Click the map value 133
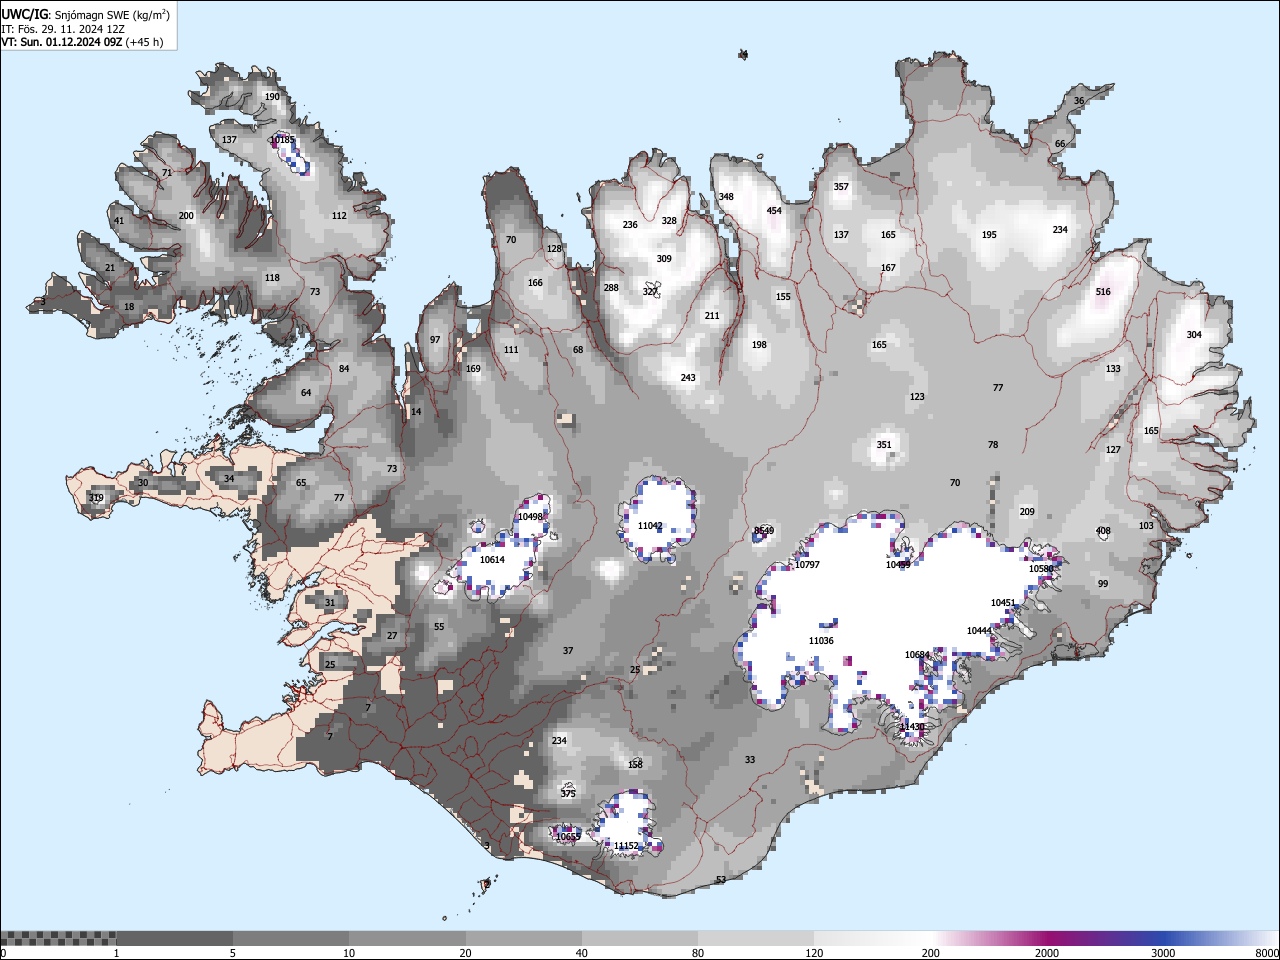 [x=1113, y=369]
